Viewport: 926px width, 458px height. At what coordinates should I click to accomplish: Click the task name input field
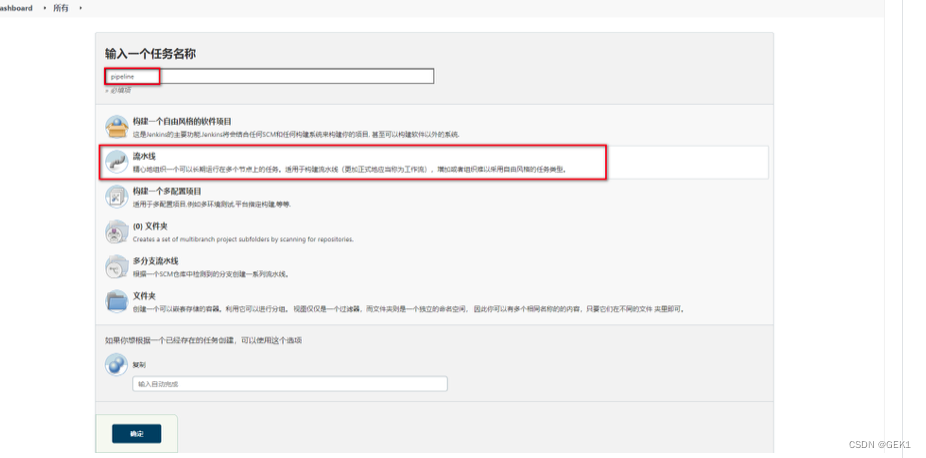pyautogui.click(x=269, y=76)
